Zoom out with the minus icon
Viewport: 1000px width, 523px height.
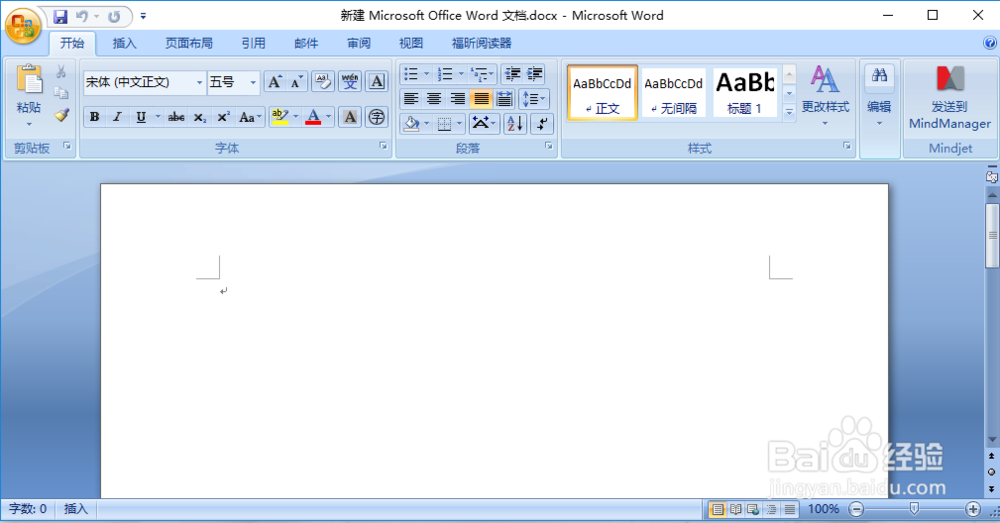[857, 509]
